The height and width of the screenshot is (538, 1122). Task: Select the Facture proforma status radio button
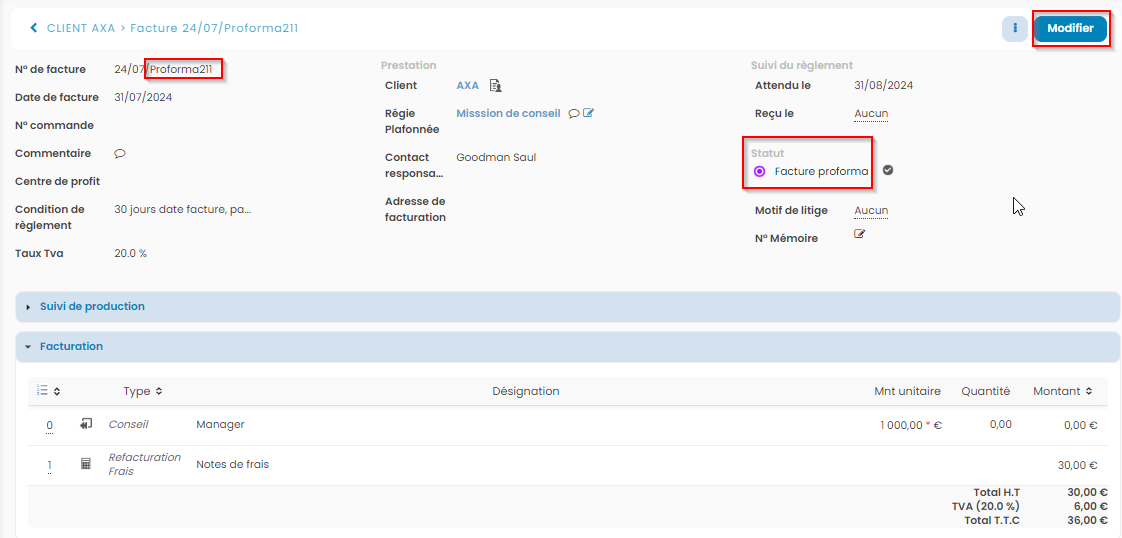coord(760,172)
